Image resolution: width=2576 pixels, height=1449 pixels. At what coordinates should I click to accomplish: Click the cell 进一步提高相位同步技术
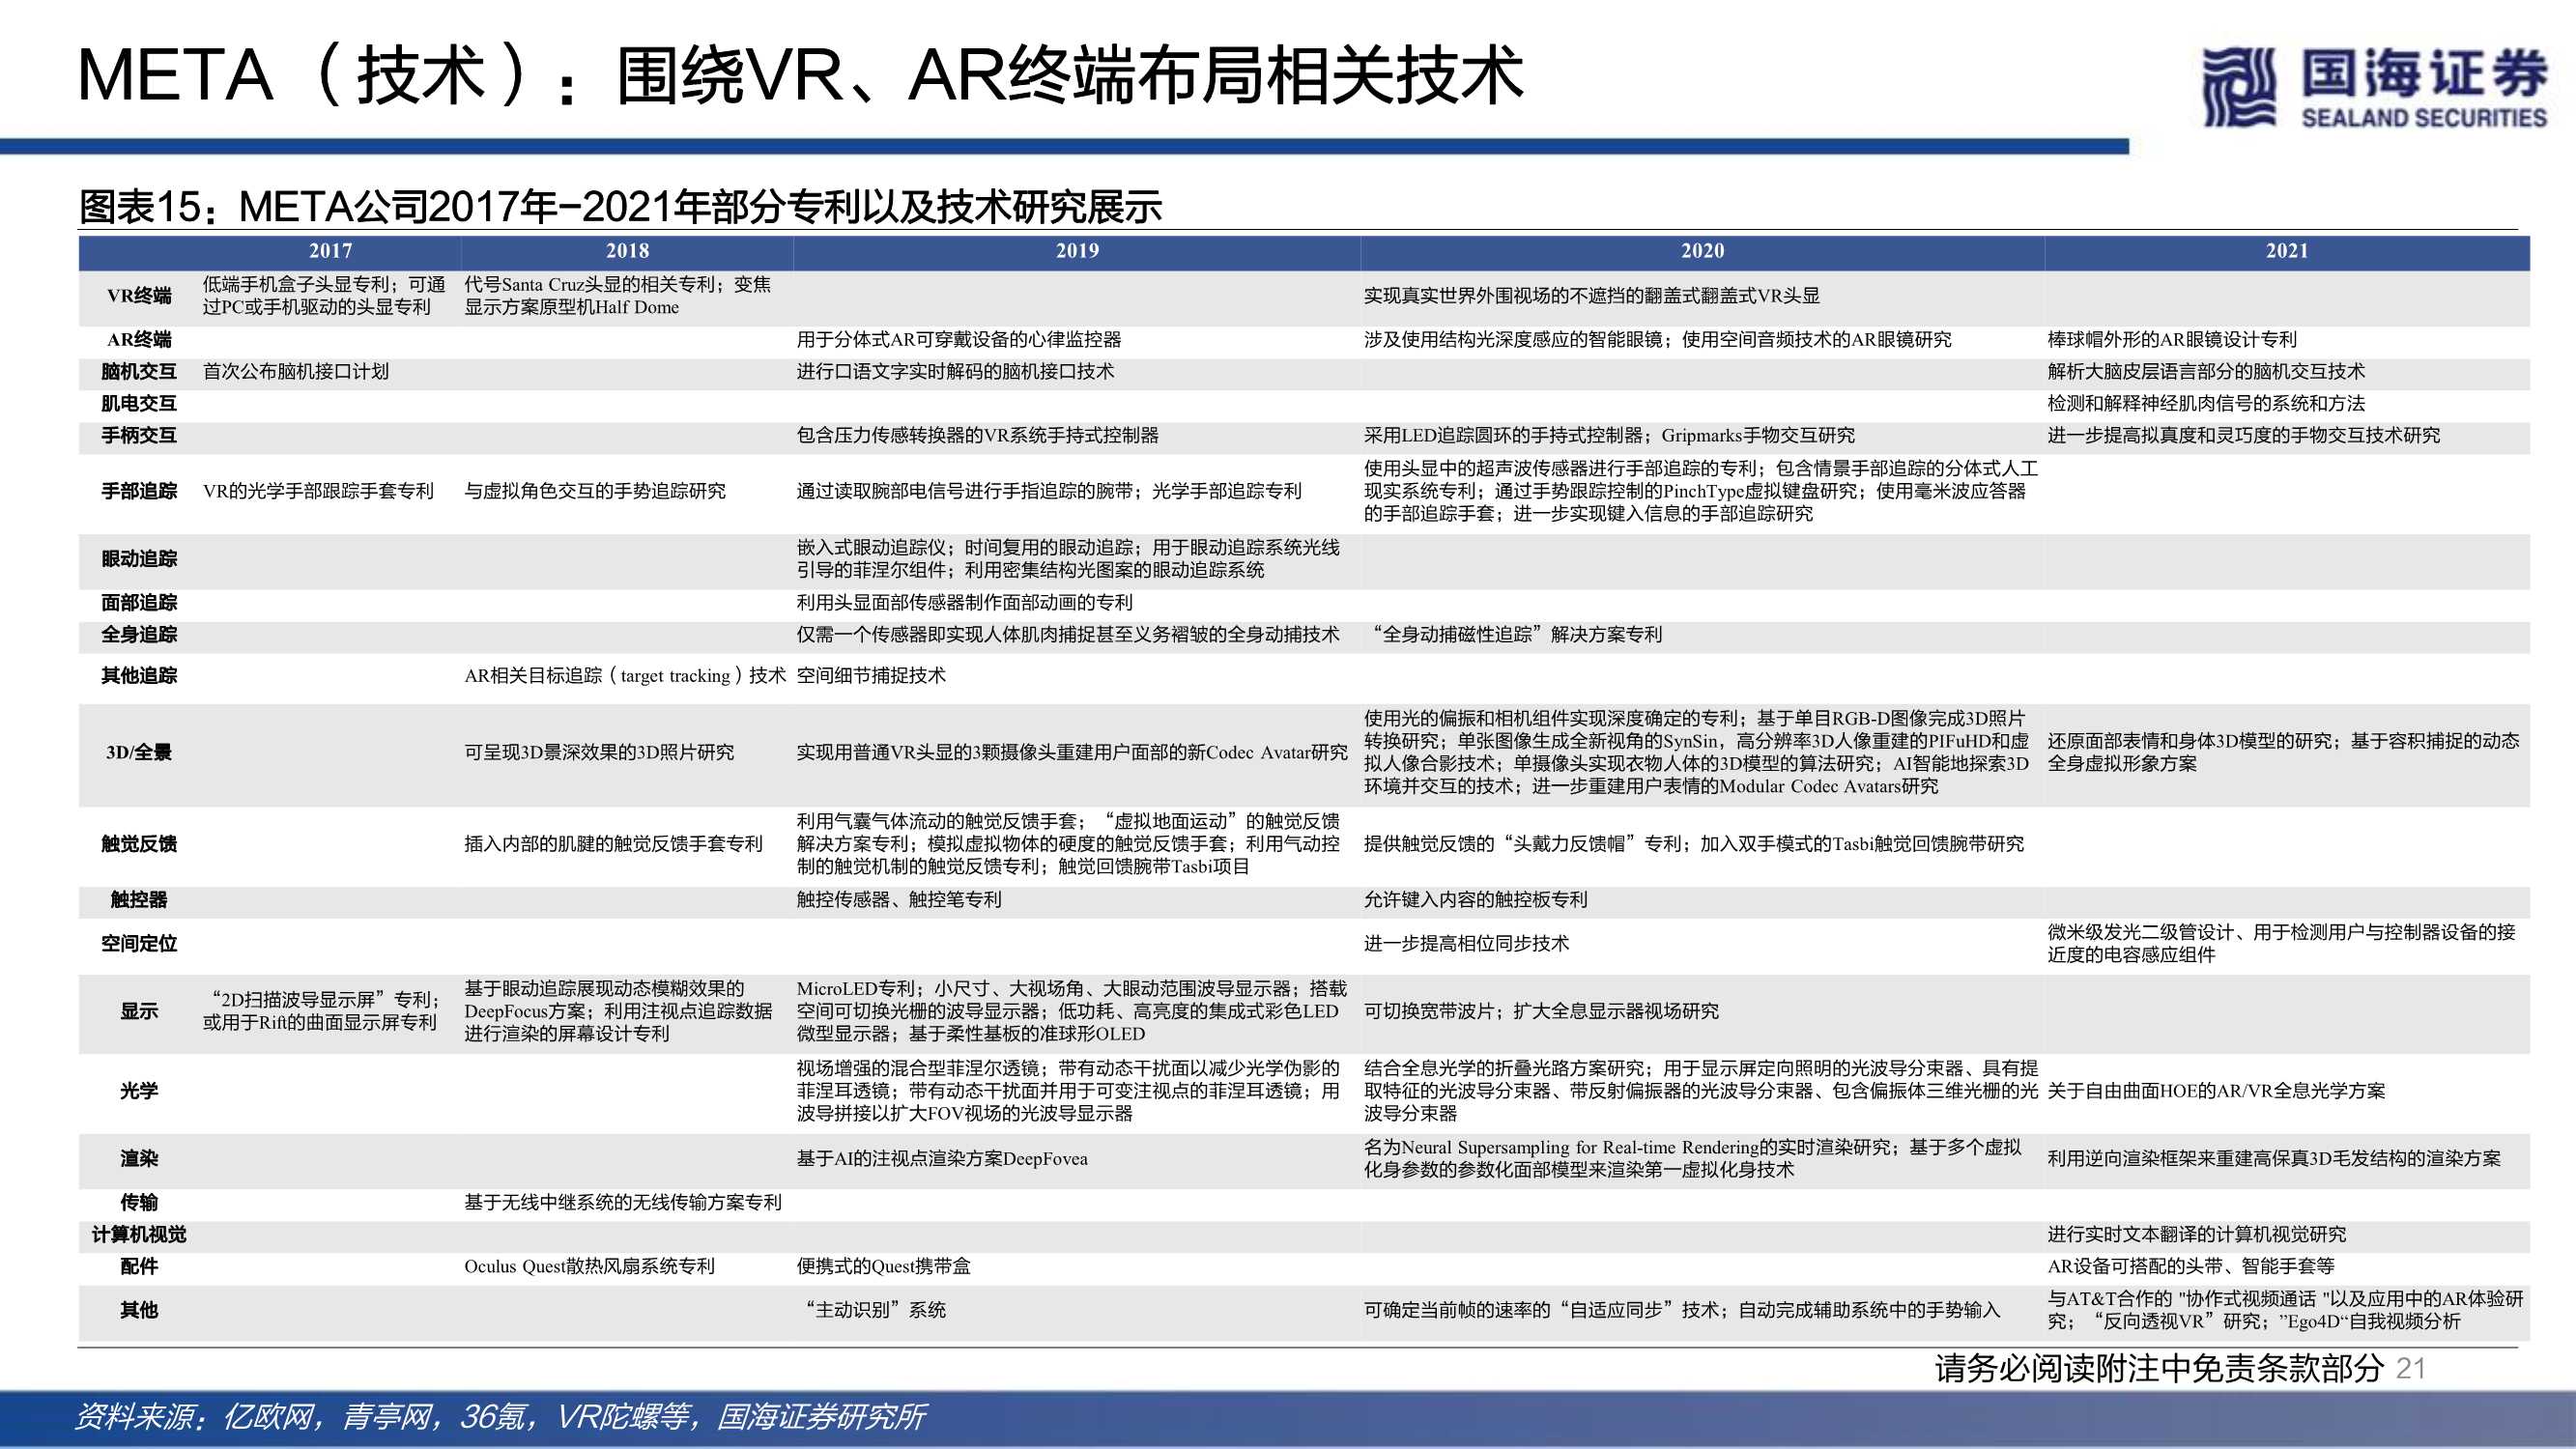[1467, 944]
